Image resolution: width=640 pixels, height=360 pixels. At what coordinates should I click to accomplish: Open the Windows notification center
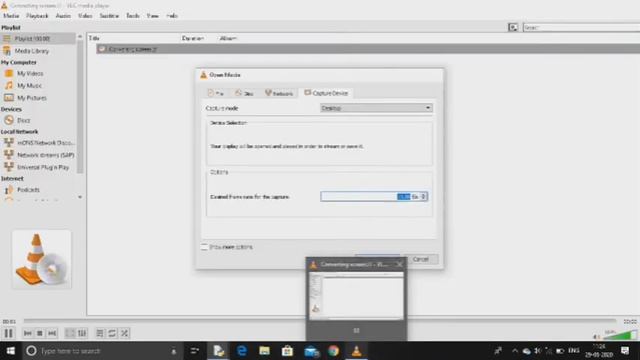625,351
